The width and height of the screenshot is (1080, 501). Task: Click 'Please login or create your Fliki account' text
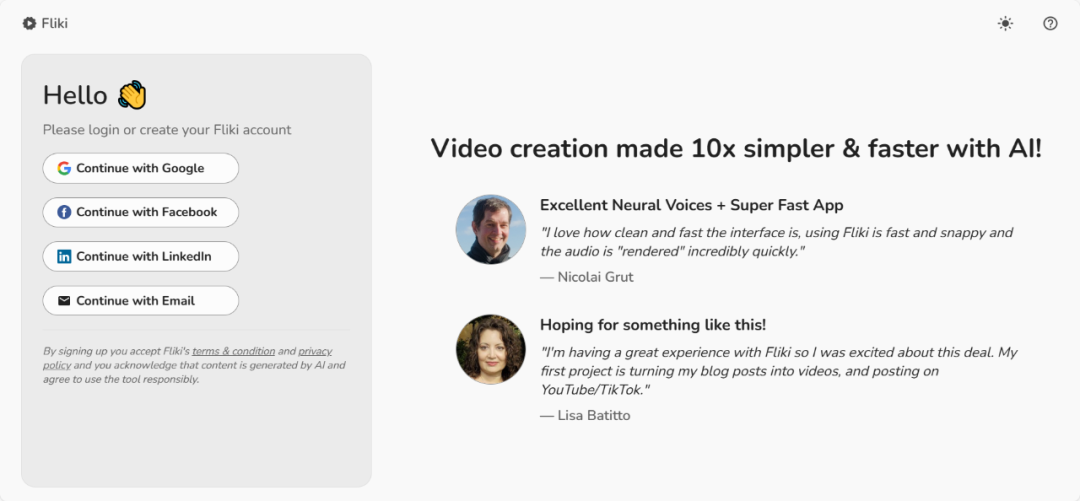click(167, 130)
